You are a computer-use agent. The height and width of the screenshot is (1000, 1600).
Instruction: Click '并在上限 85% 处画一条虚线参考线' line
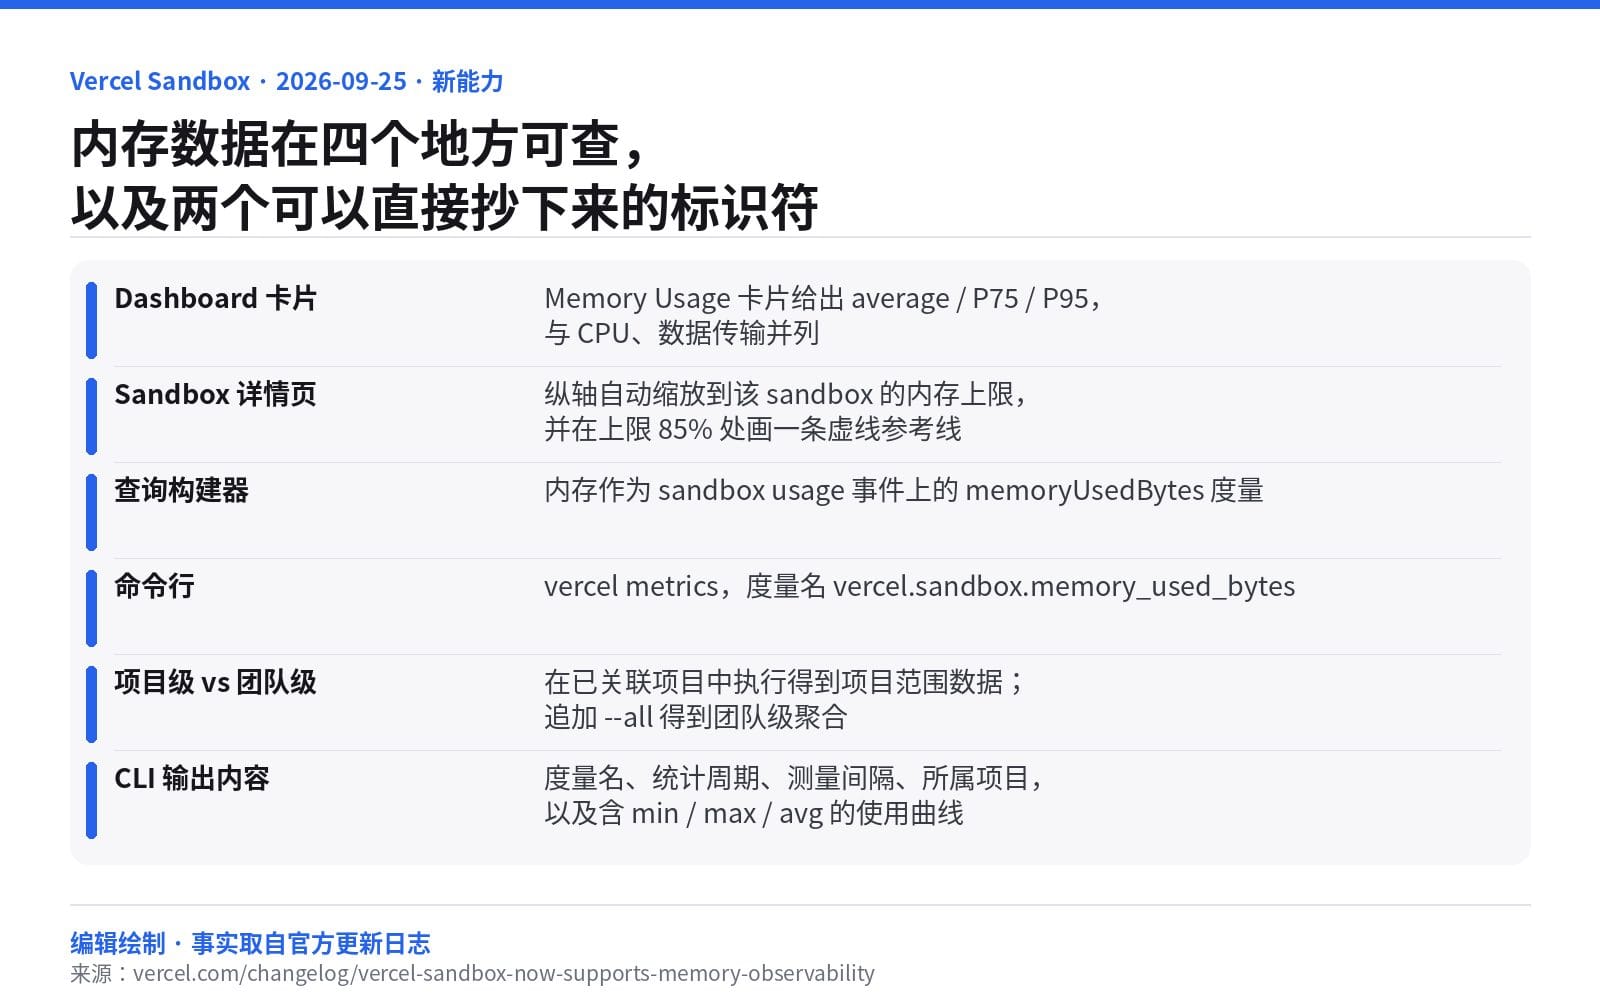click(753, 429)
